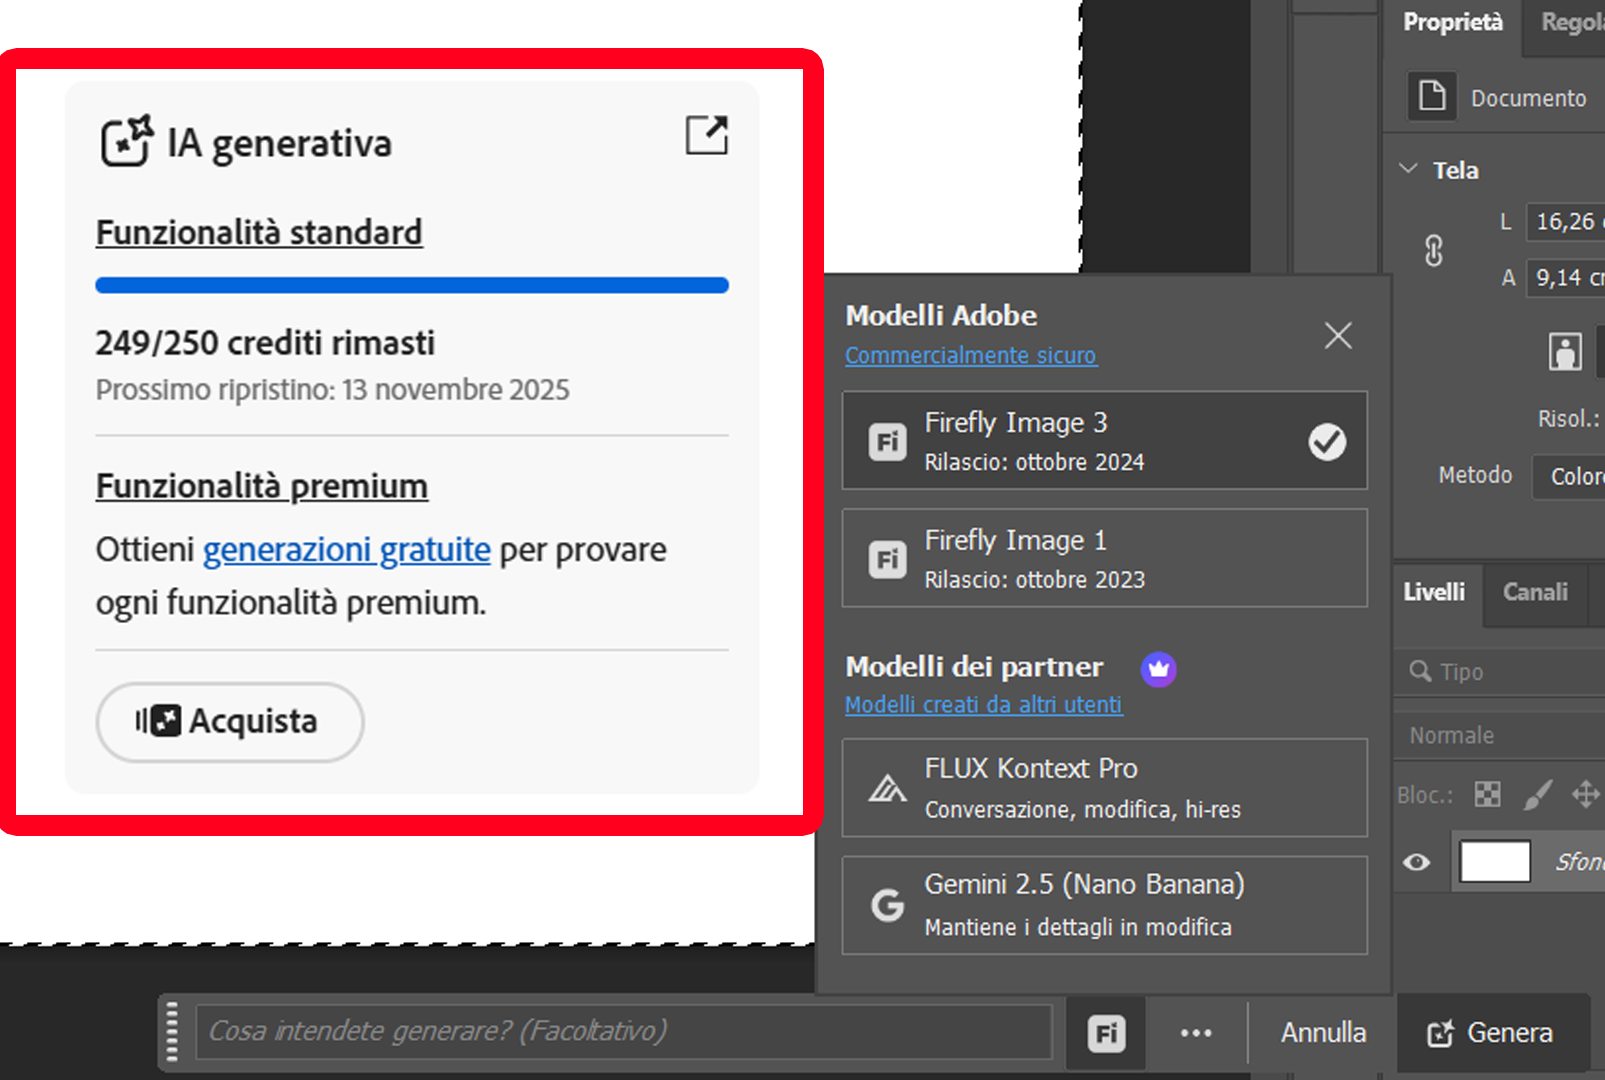Viewport: 1605px width, 1080px height.
Task: Click the 'Prossimo ripristino: 13 novembre 2025' text
Action: click(333, 389)
